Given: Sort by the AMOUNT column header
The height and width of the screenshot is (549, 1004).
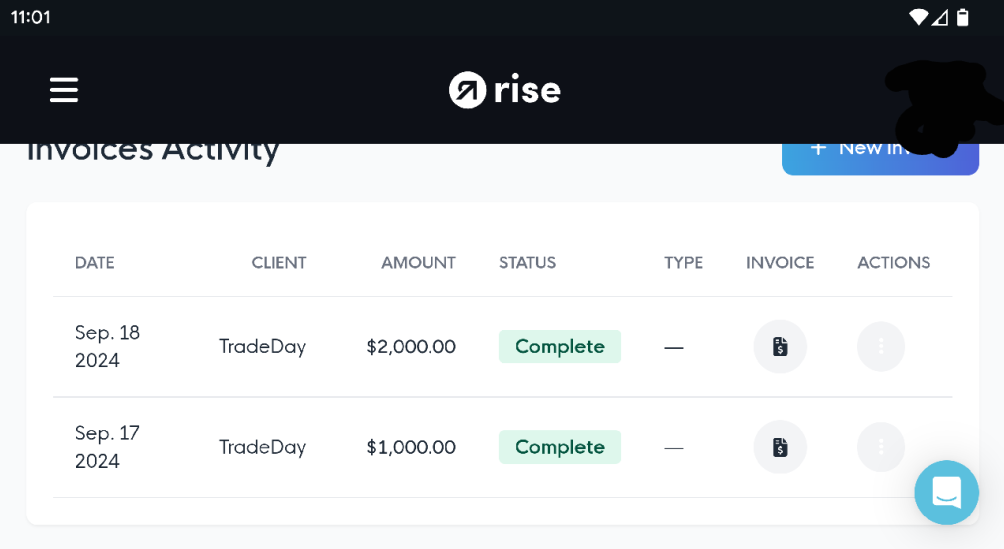Looking at the screenshot, I should 418,263.
